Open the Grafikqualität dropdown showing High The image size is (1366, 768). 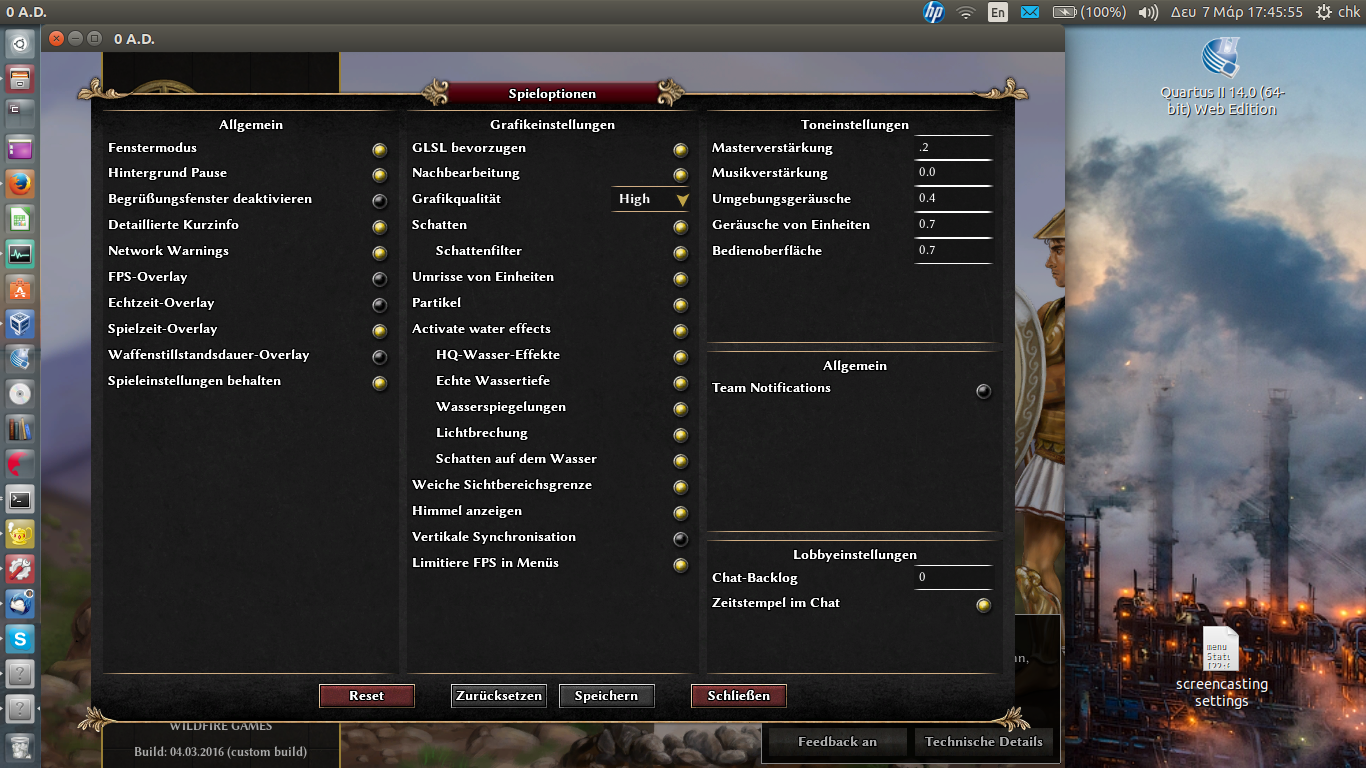651,199
